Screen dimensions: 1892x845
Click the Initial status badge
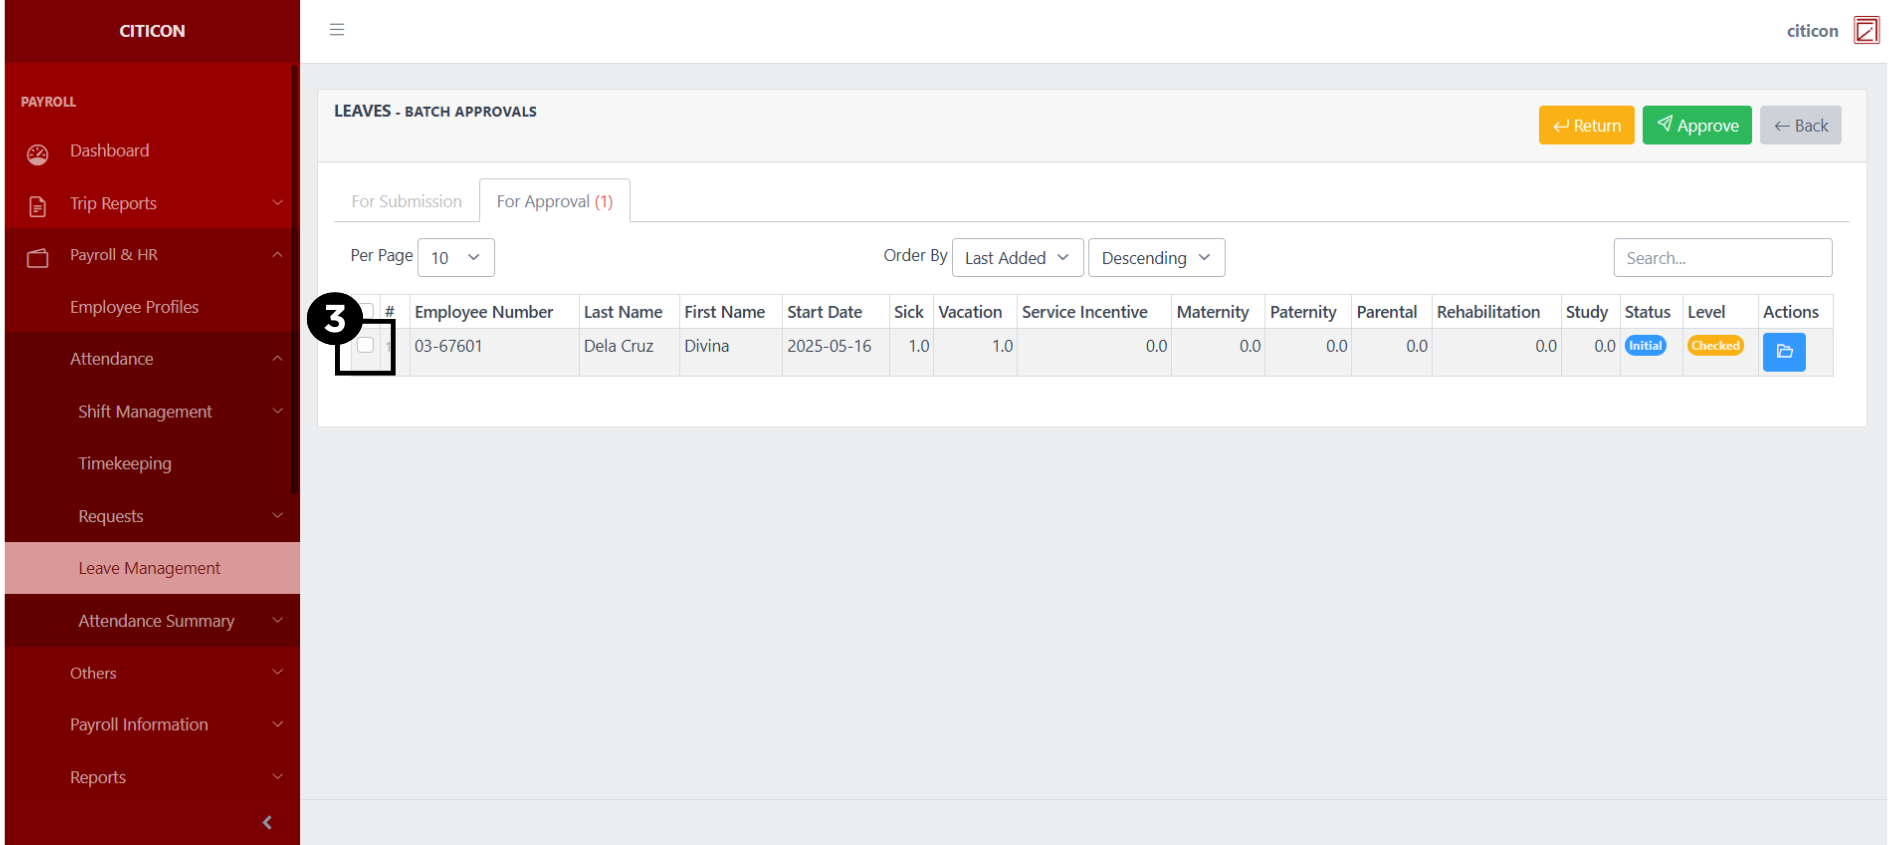coord(1645,346)
